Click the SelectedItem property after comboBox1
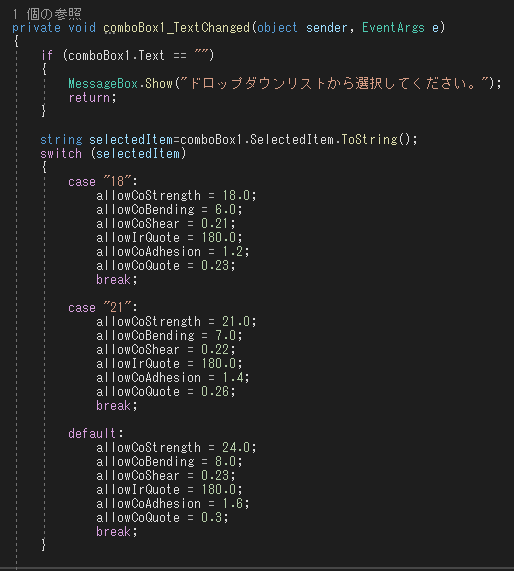This screenshot has width=514, height=571. [x=292, y=139]
